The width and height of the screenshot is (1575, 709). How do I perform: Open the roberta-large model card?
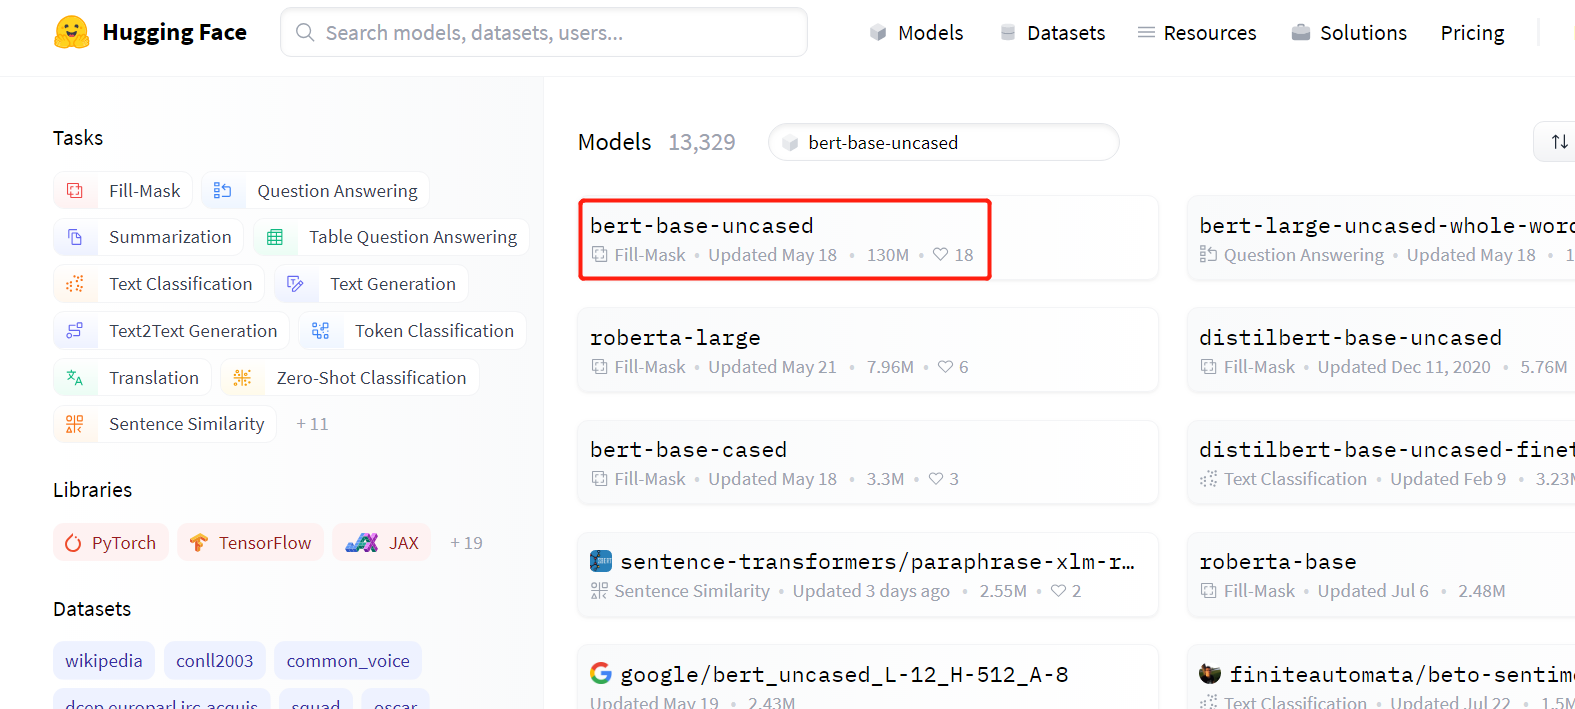(868, 351)
